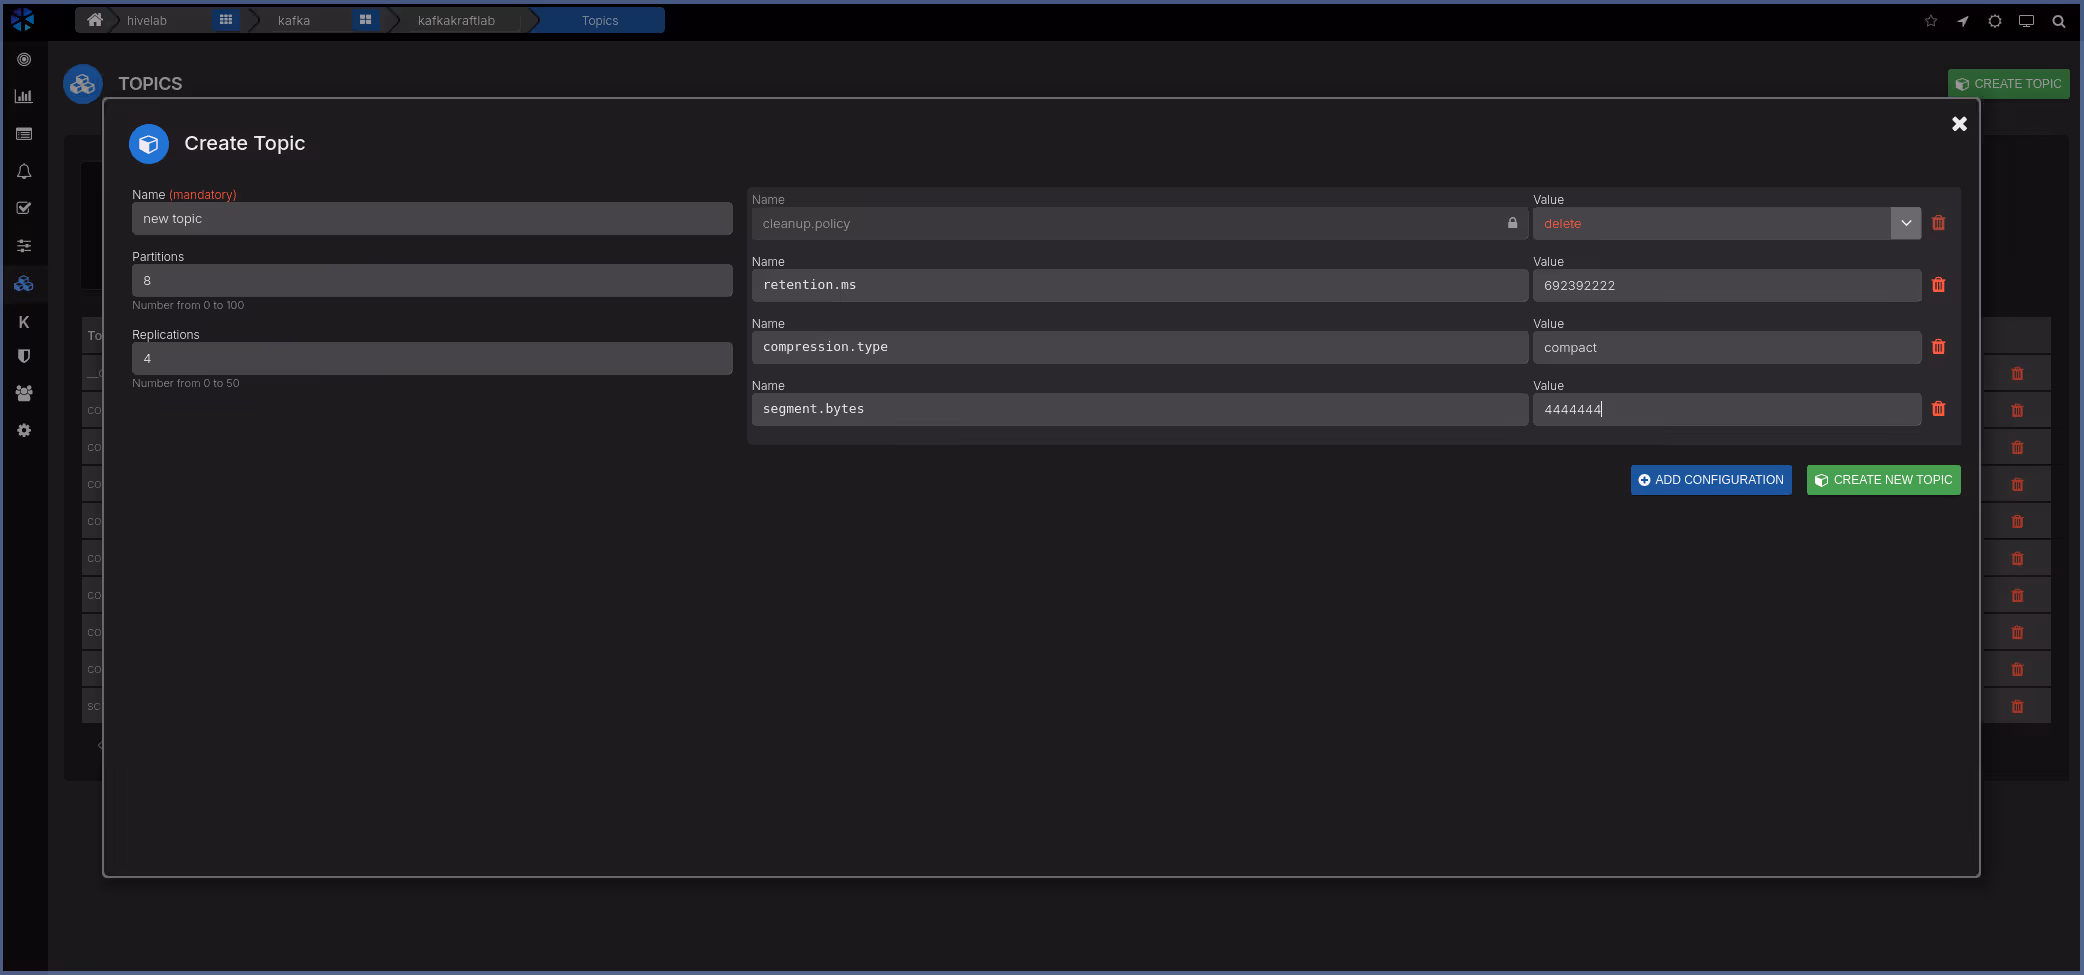Viewport: 2084px width, 975px height.
Task: Open grid menu next to kafka
Action: 365,20
